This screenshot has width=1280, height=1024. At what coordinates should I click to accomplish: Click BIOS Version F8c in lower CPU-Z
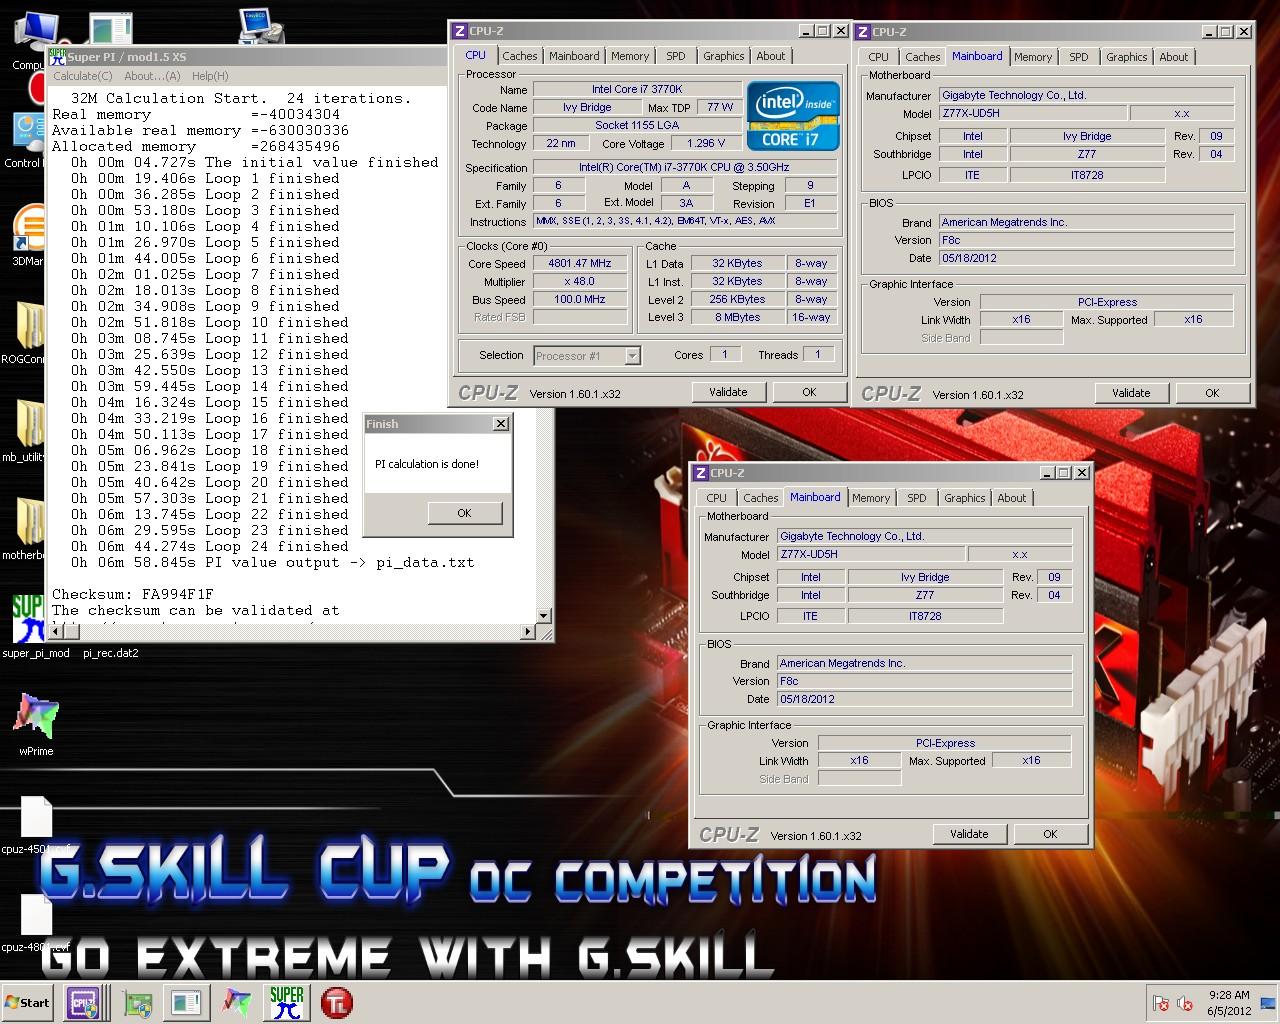[925, 681]
